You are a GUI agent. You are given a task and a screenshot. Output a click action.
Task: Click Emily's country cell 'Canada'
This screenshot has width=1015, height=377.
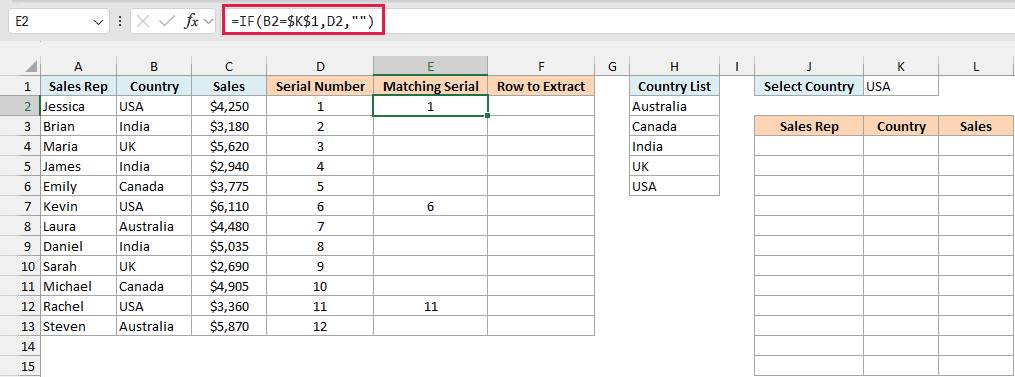tap(154, 187)
